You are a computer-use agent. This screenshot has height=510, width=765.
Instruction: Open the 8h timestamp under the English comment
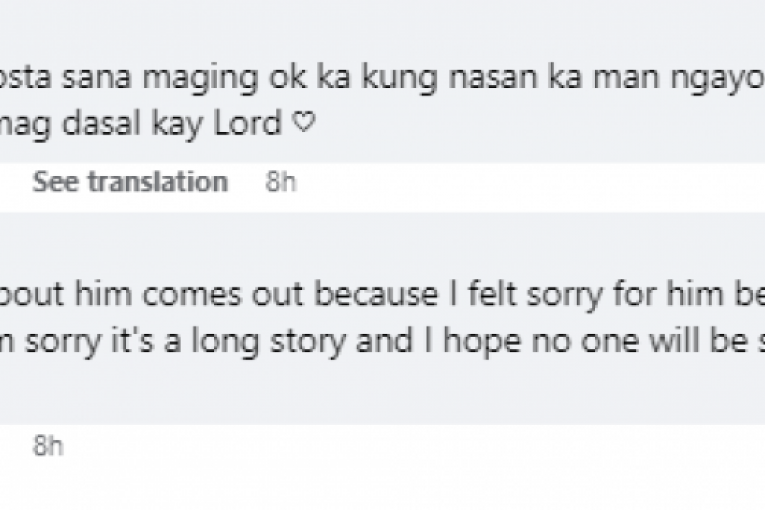pyautogui.click(x=48, y=446)
